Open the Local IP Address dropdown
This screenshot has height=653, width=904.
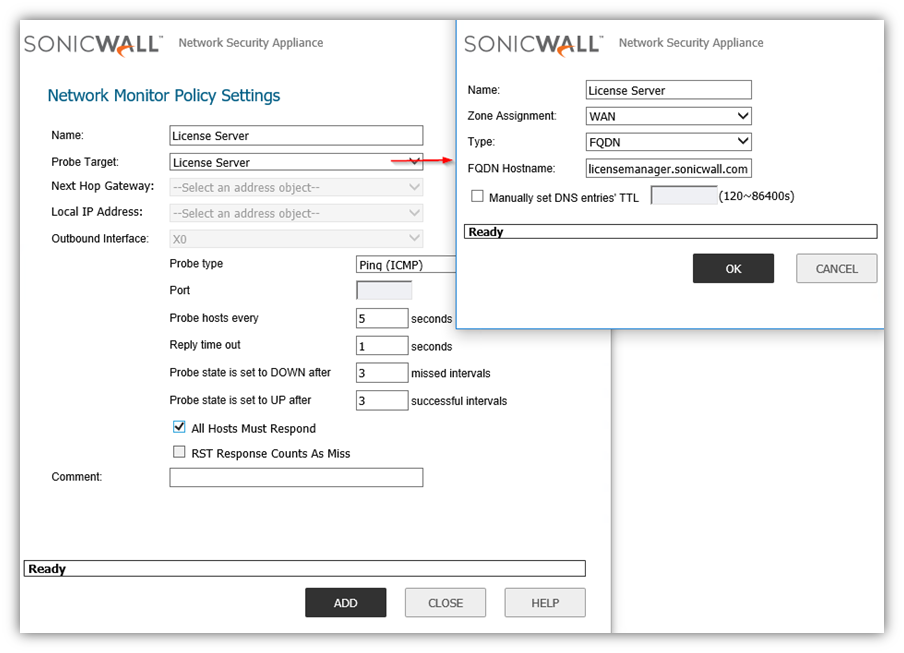(296, 213)
